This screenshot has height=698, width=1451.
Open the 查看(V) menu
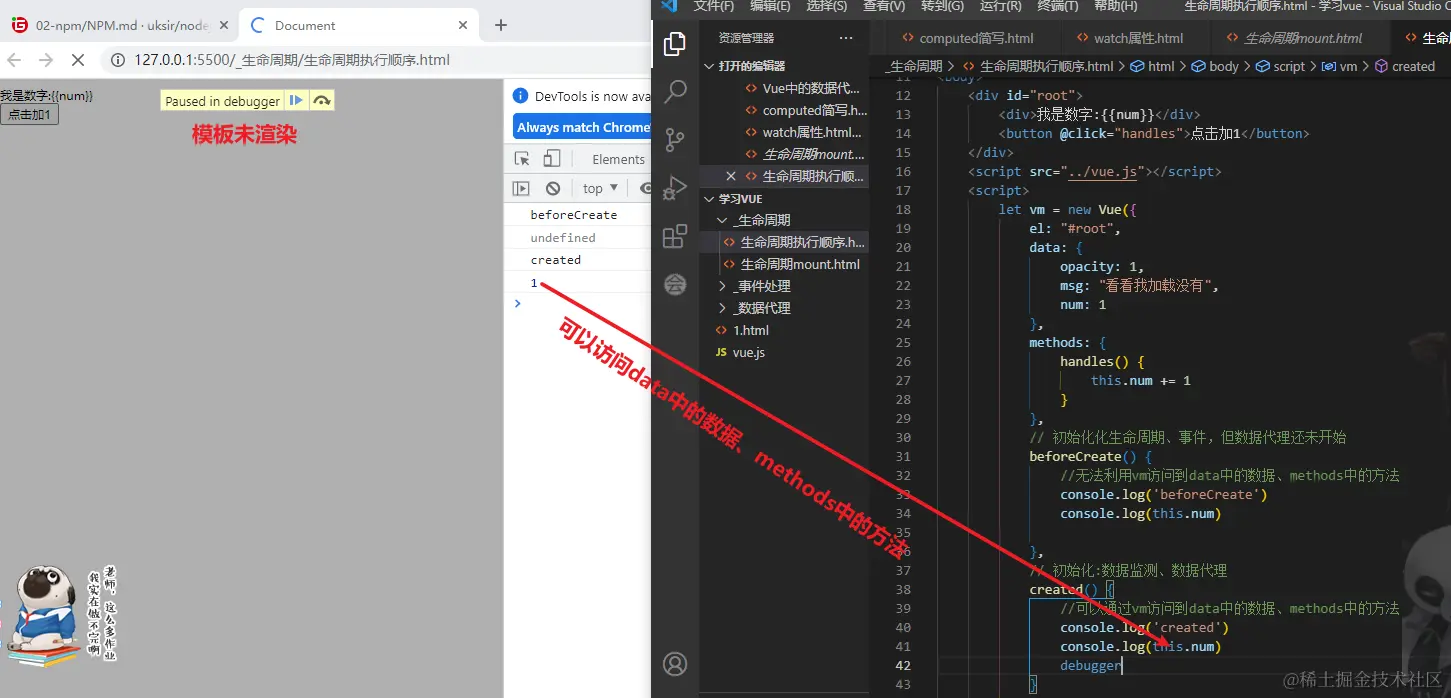point(885,6)
